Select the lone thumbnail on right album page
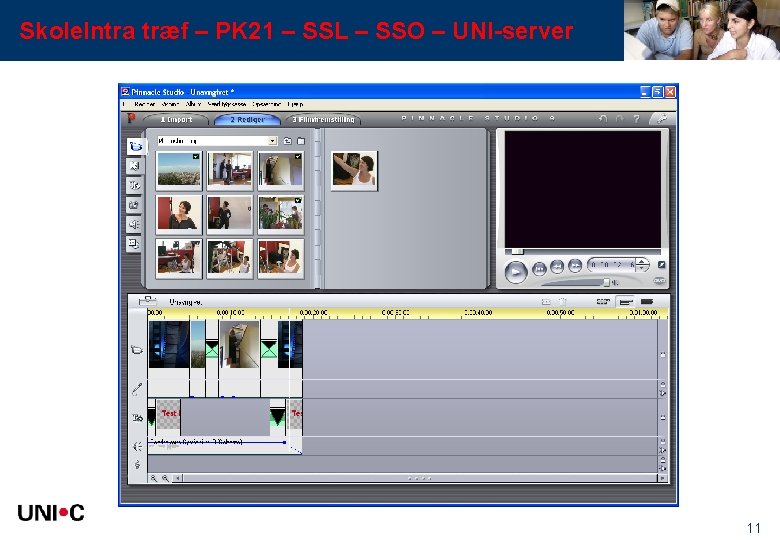Viewport: 780px width, 540px height. [354, 170]
